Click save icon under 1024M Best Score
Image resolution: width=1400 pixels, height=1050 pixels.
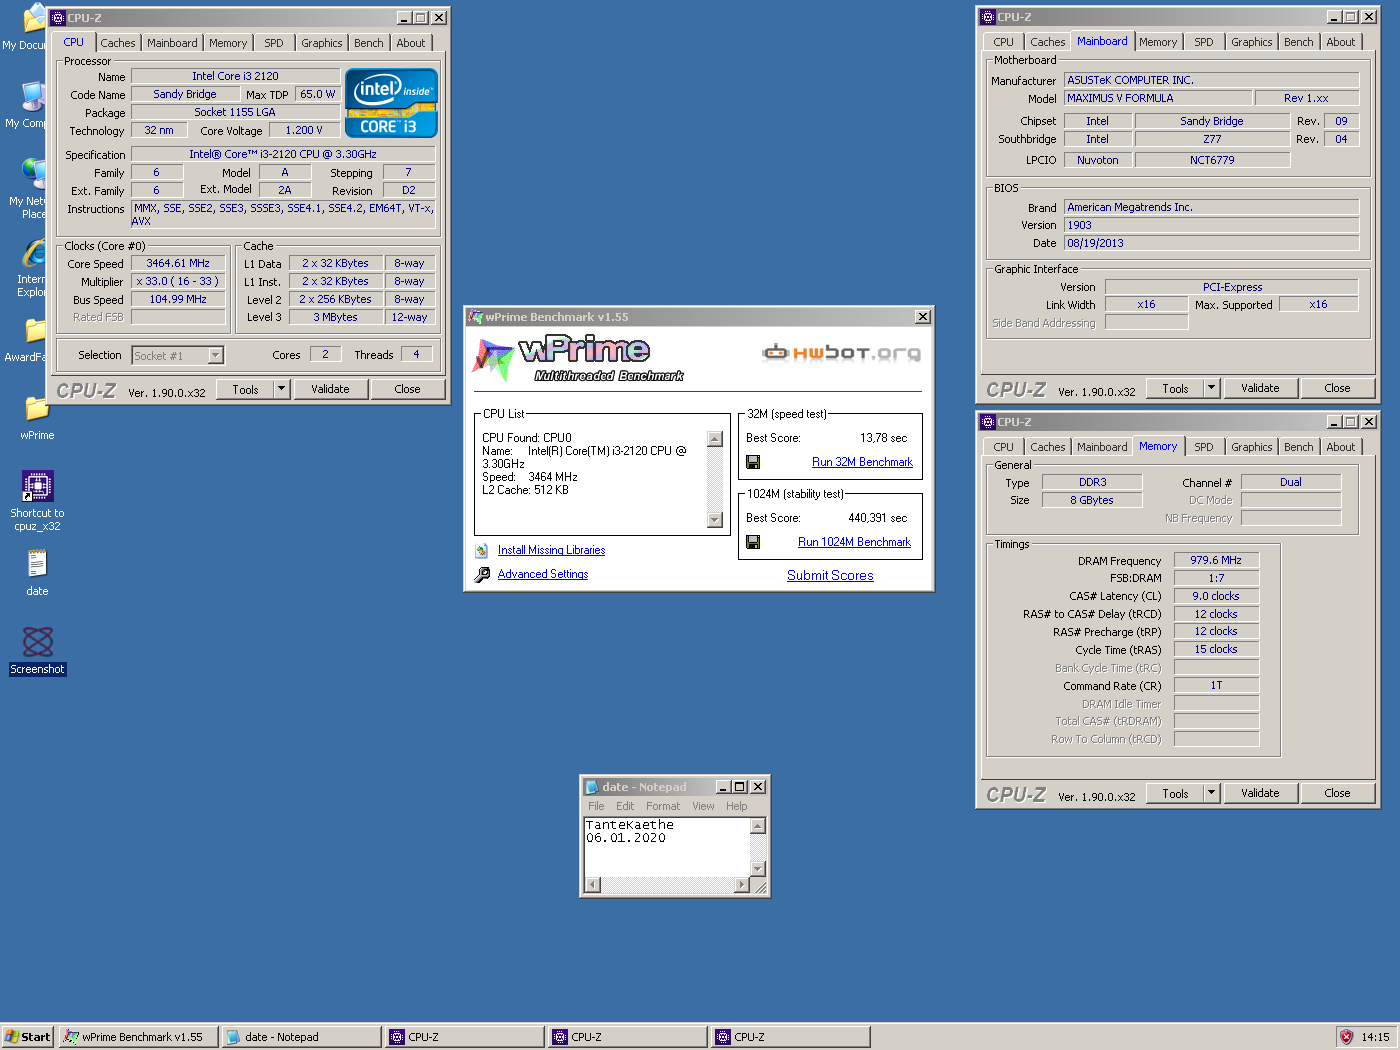pos(753,542)
